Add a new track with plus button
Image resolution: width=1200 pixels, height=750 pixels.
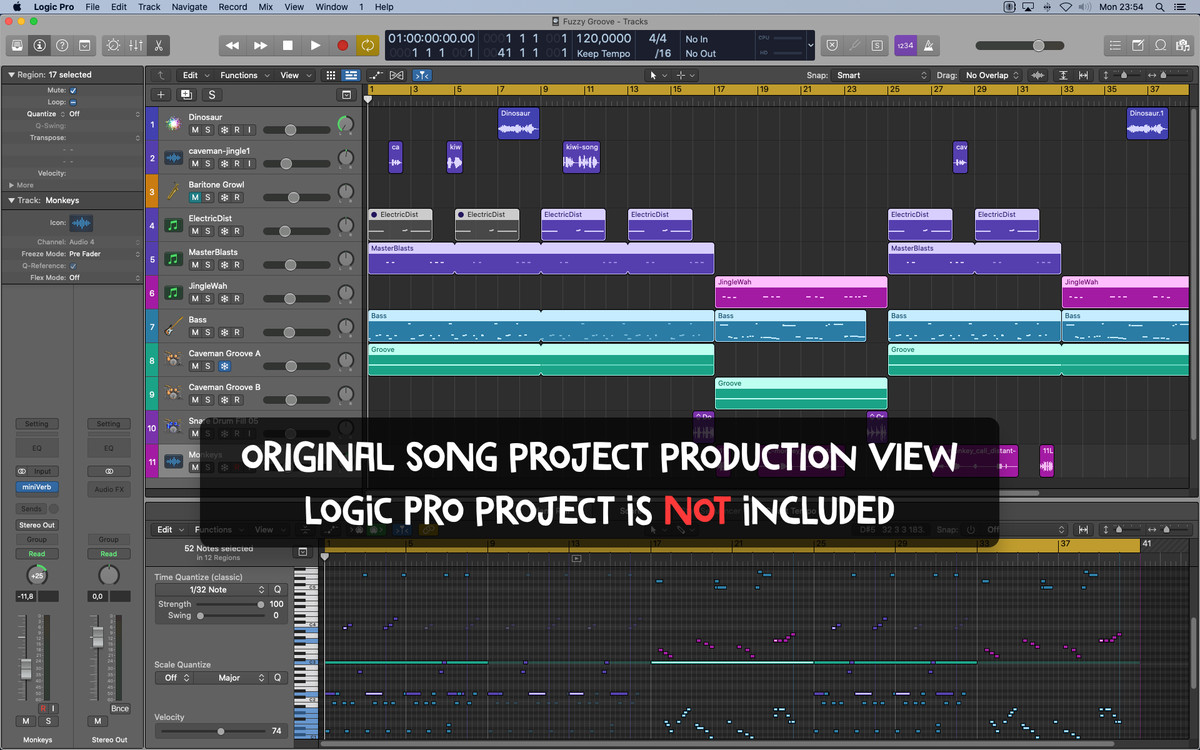[x=160, y=94]
